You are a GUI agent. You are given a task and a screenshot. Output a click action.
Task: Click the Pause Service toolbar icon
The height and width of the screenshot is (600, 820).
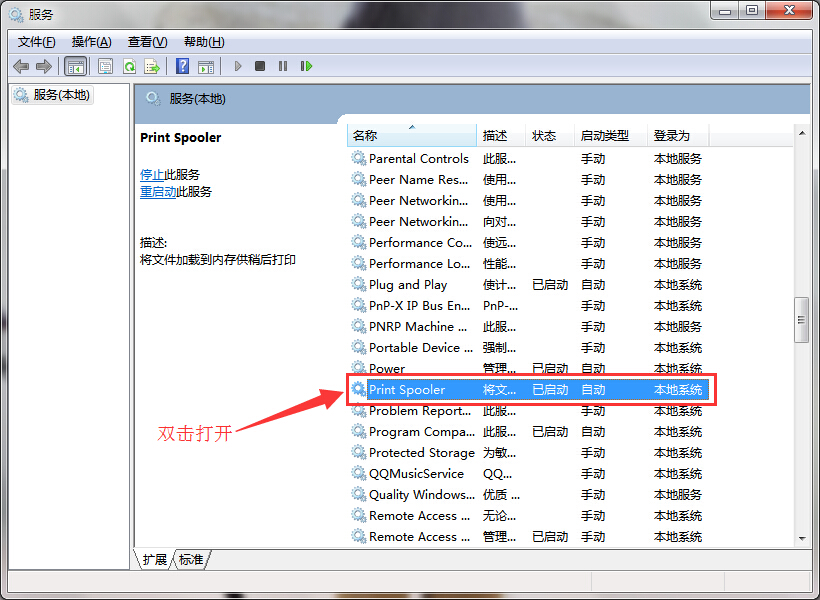click(283, 66)
